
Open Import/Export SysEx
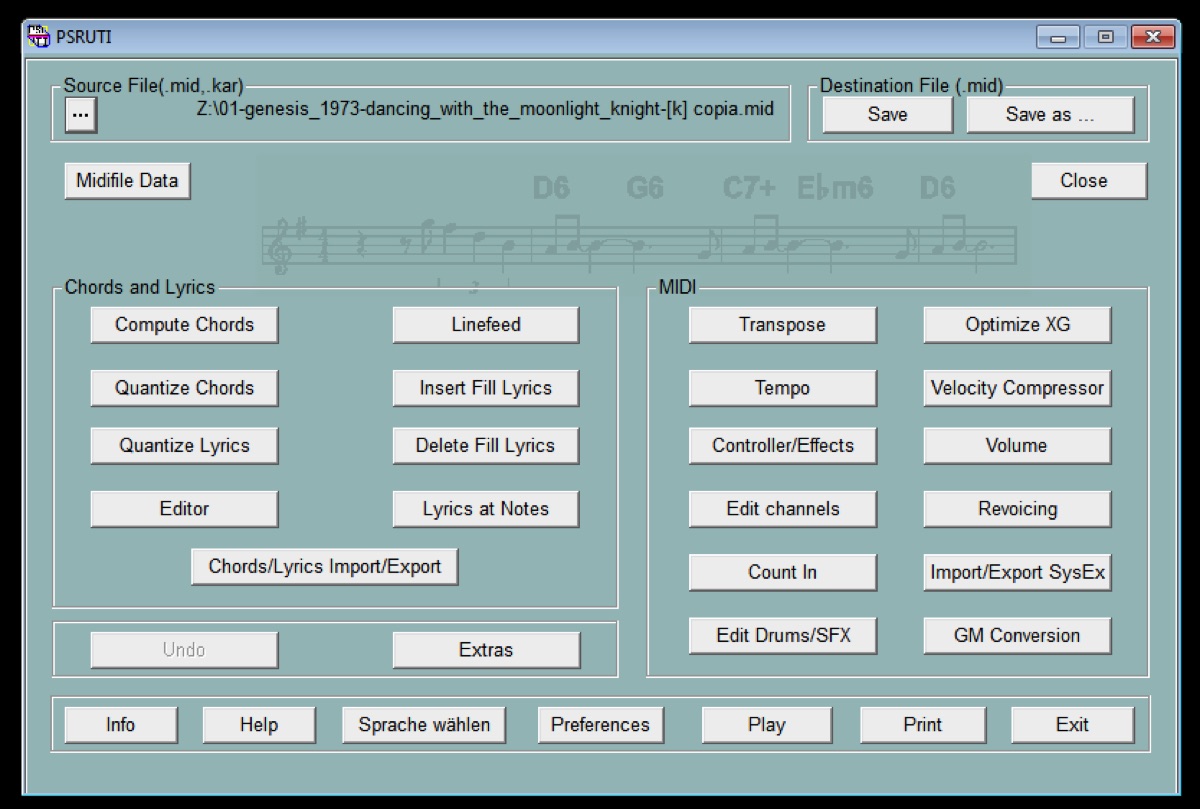click(x=1017, y=572)
